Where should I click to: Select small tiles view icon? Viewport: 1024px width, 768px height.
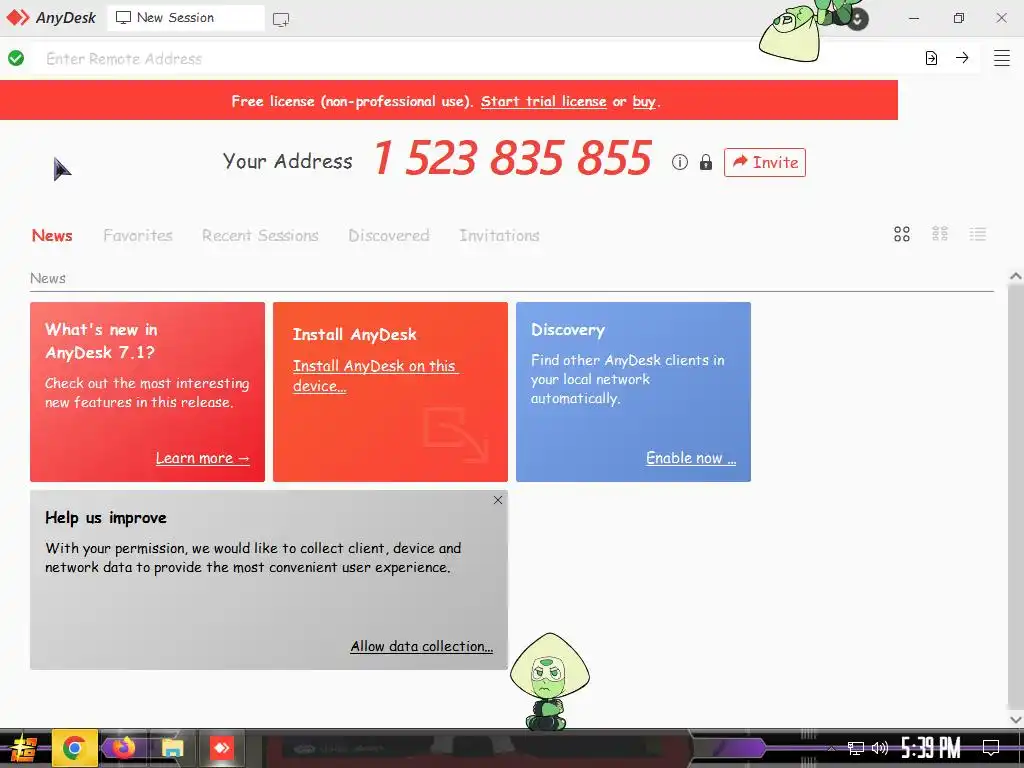pos(940,234)
